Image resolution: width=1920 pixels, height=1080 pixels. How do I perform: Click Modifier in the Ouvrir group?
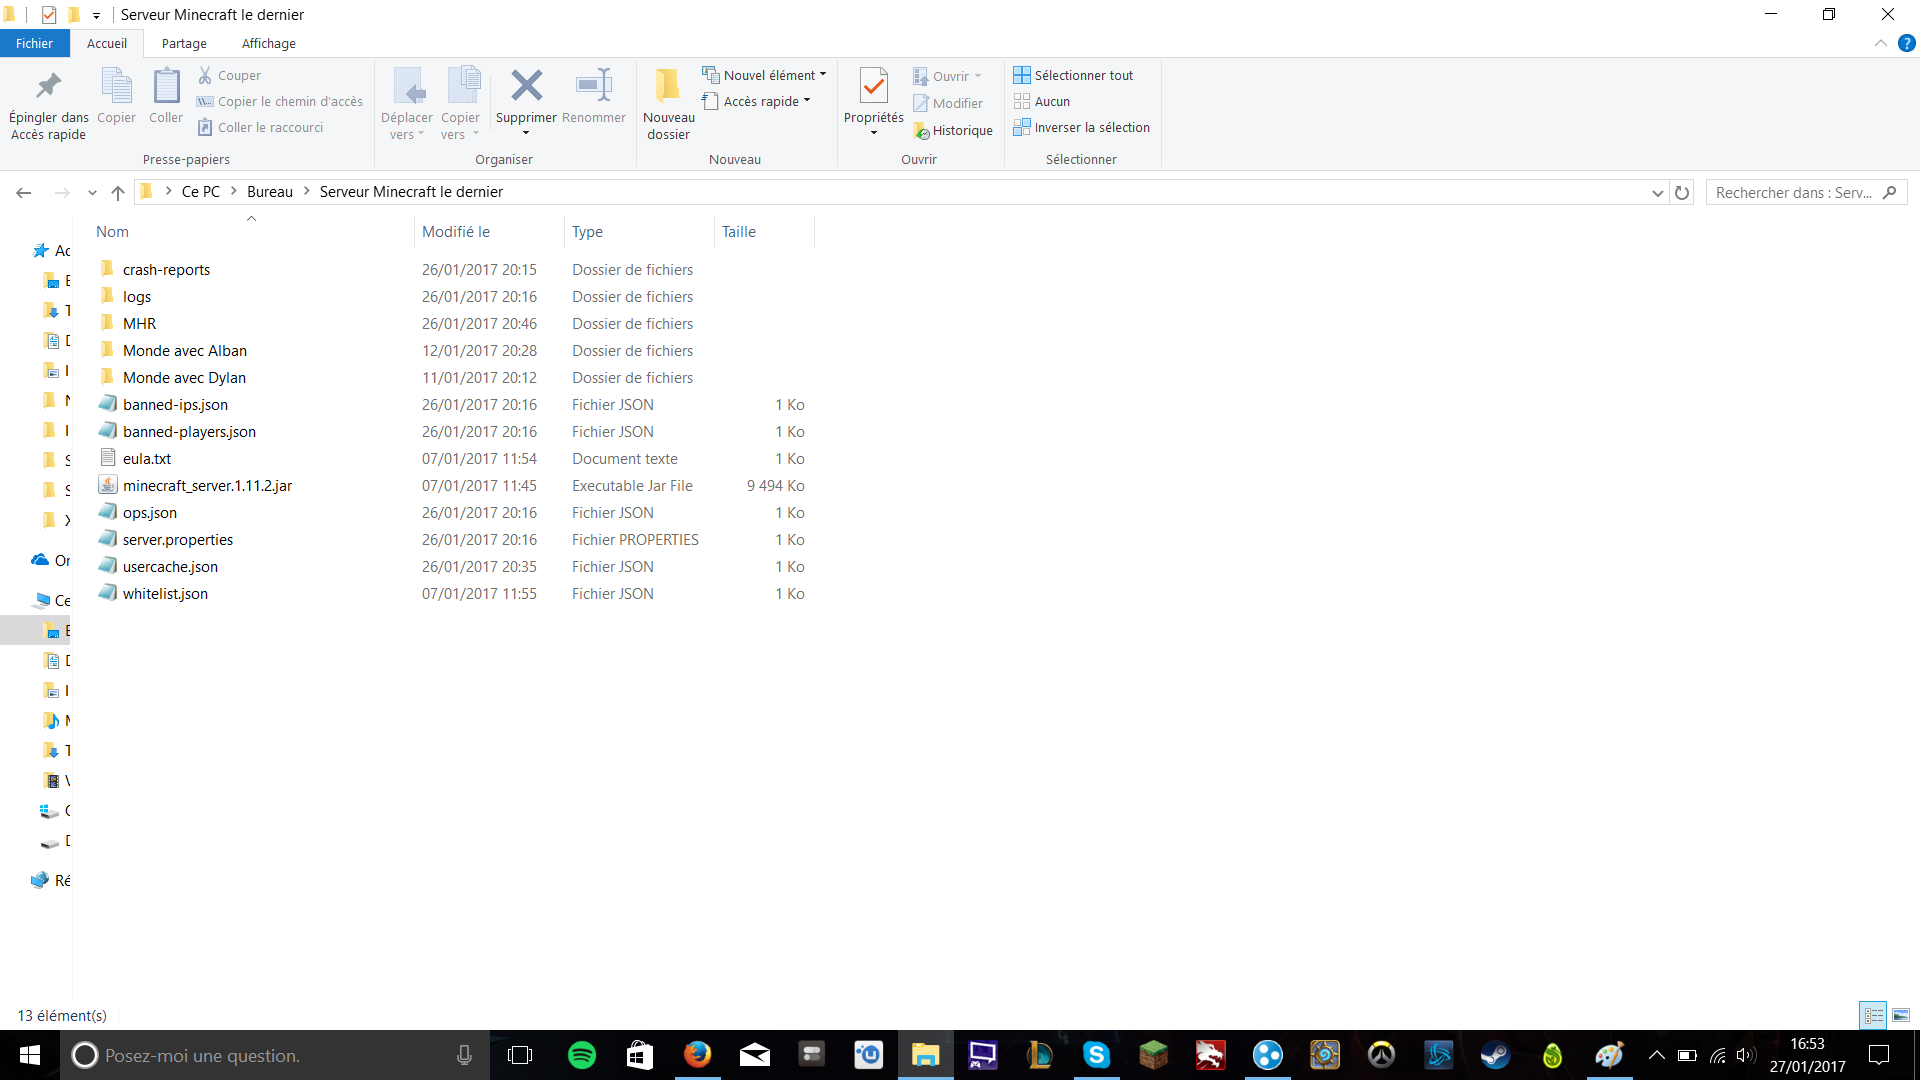(x=947, y=103)
